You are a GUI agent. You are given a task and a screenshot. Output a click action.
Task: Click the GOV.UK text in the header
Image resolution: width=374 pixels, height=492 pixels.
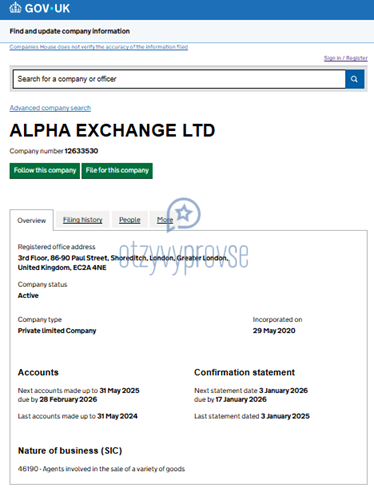tap(47, 8)
